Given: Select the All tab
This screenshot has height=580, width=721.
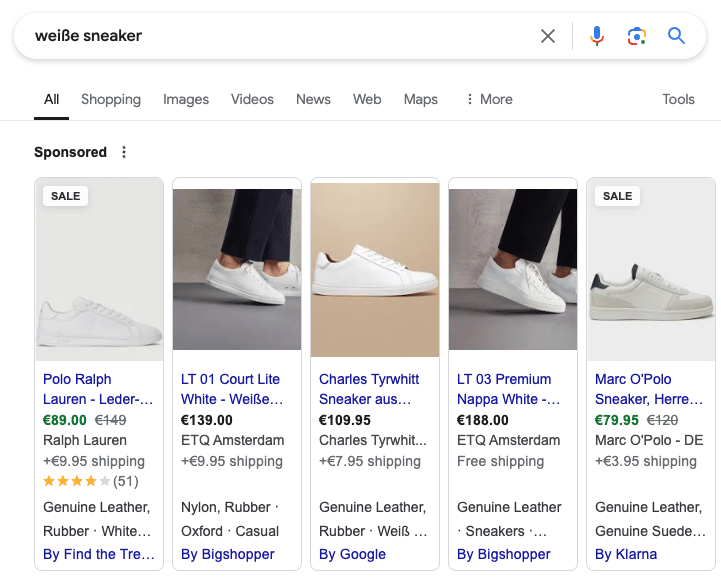Looking at the screenshot, I should point(52,99).
